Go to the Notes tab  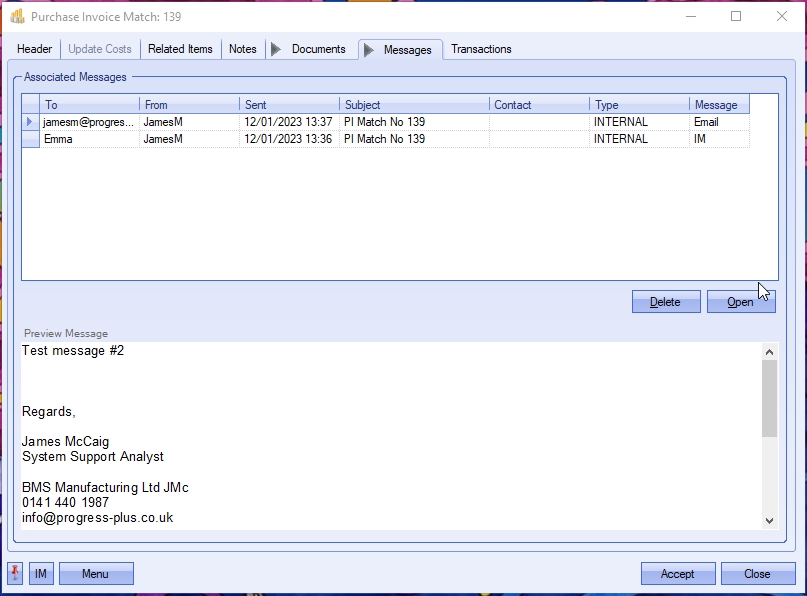[243, 49]
